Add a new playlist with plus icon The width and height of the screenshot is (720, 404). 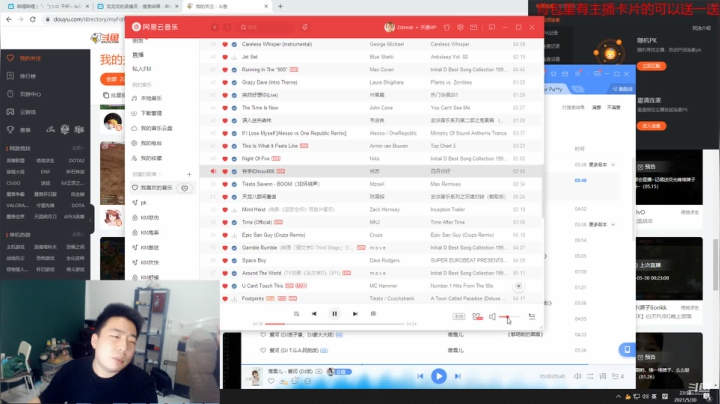click(189, 174)
